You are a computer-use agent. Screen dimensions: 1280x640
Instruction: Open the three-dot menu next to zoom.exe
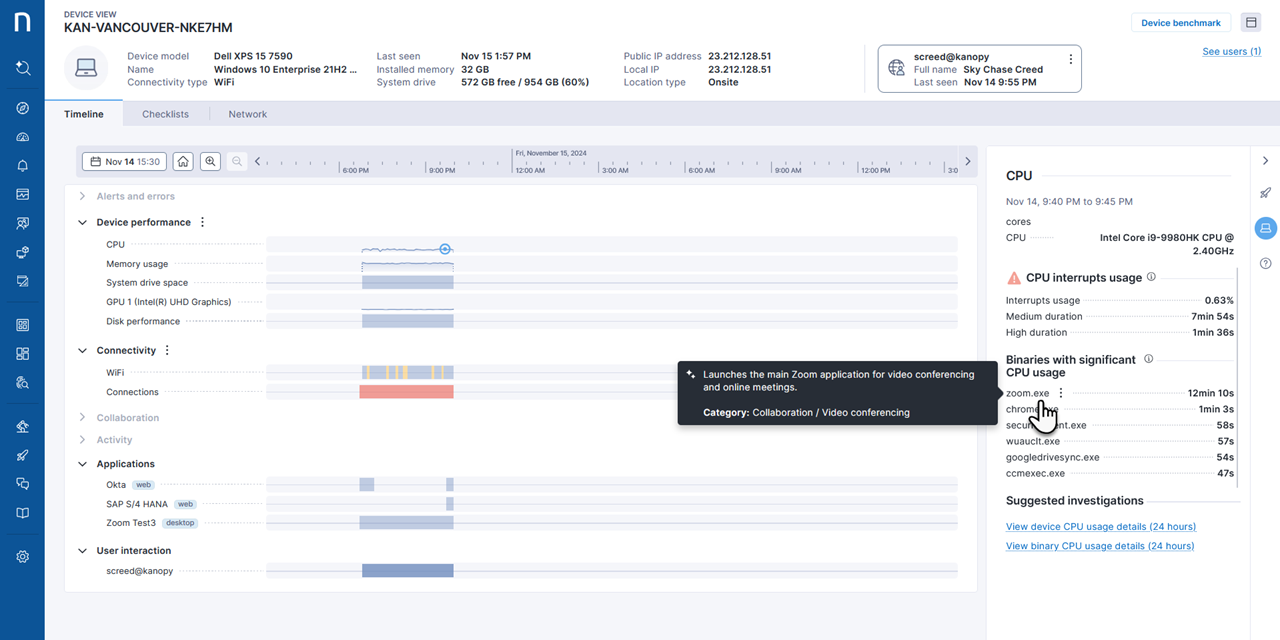point(1061,393)
